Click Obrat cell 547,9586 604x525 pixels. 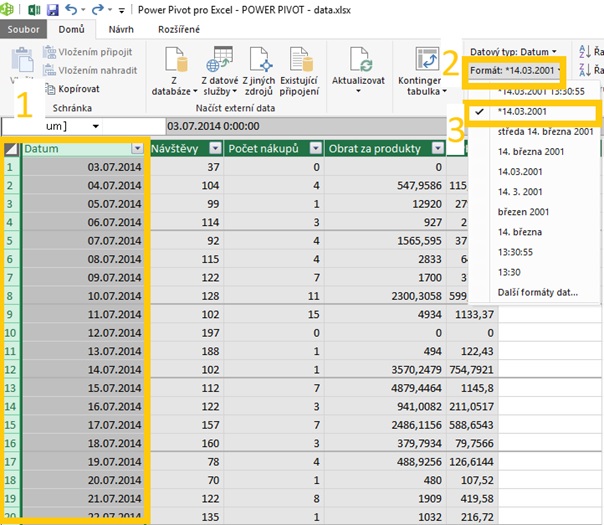pos(386,186)
